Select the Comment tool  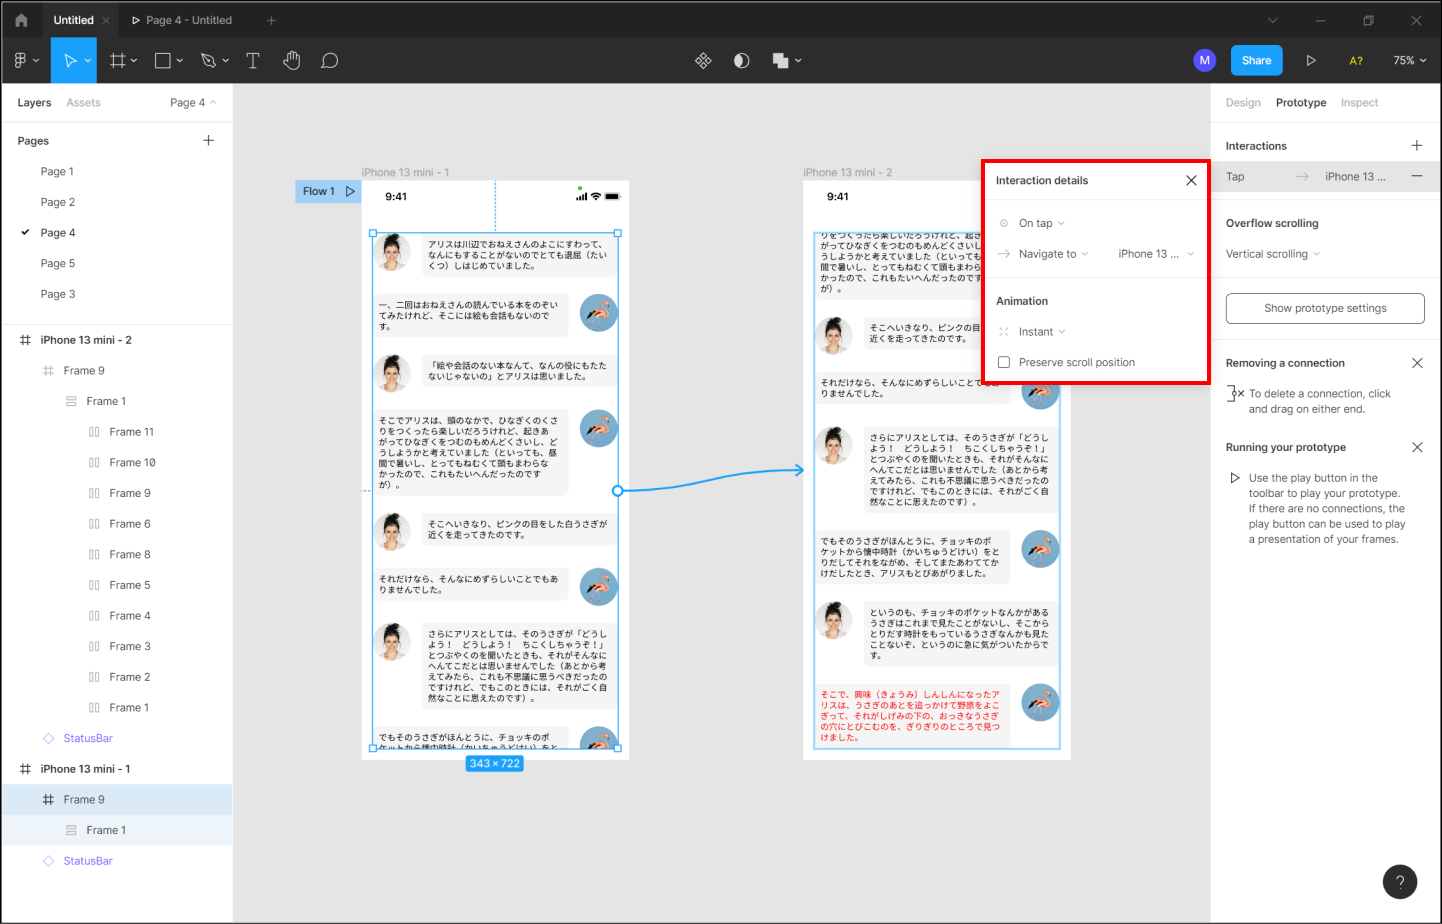329,61
